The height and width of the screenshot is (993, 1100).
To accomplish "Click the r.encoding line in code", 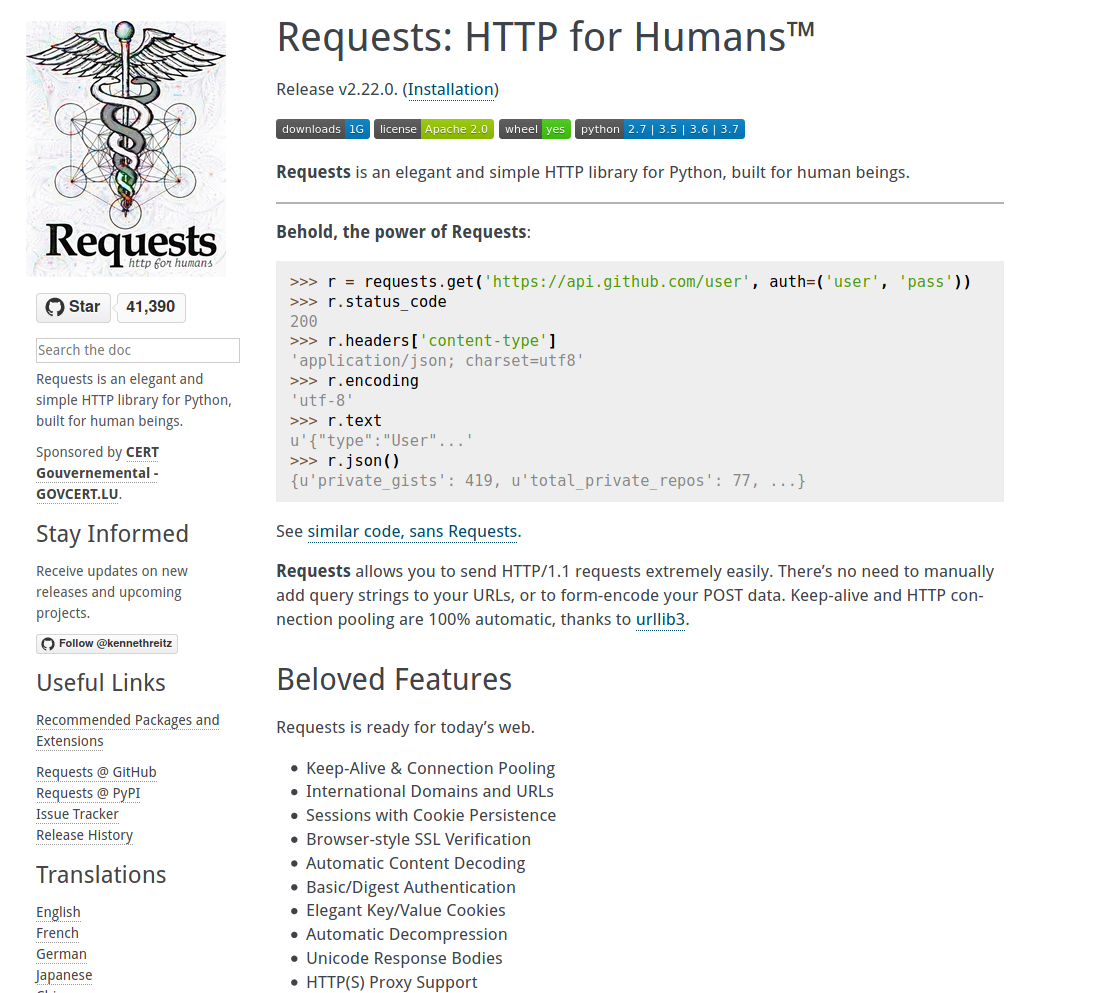I will pyautogui.click(x=354, y=381).
